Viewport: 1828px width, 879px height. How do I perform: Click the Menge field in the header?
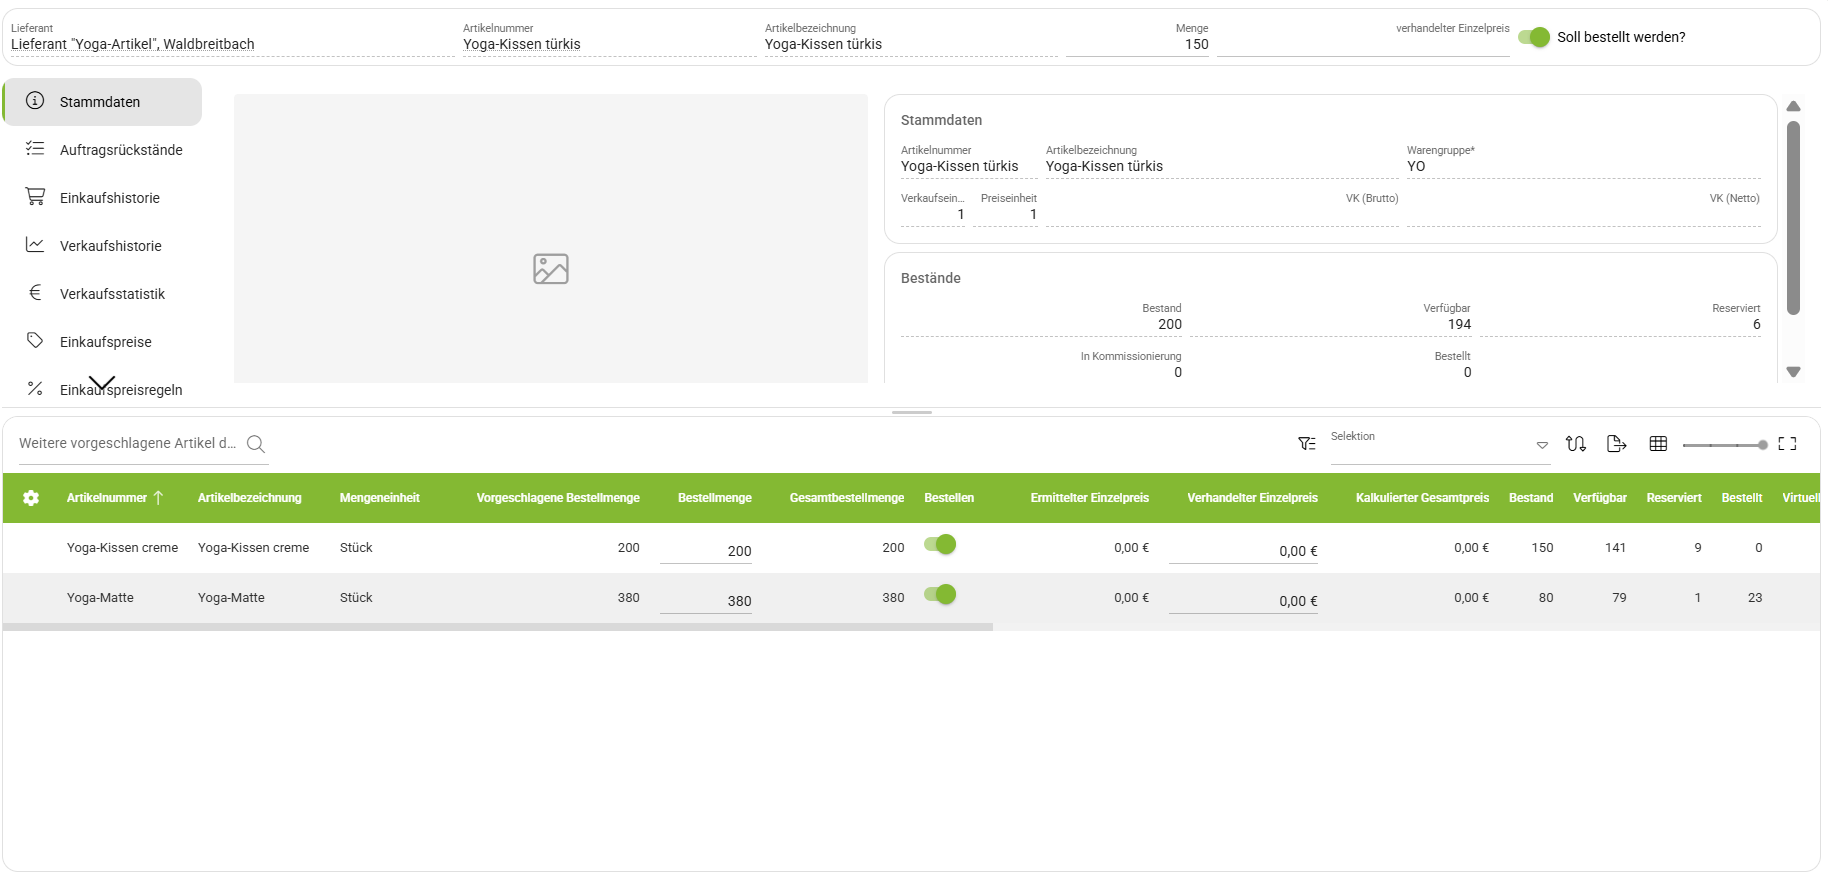pos(1138,39)
